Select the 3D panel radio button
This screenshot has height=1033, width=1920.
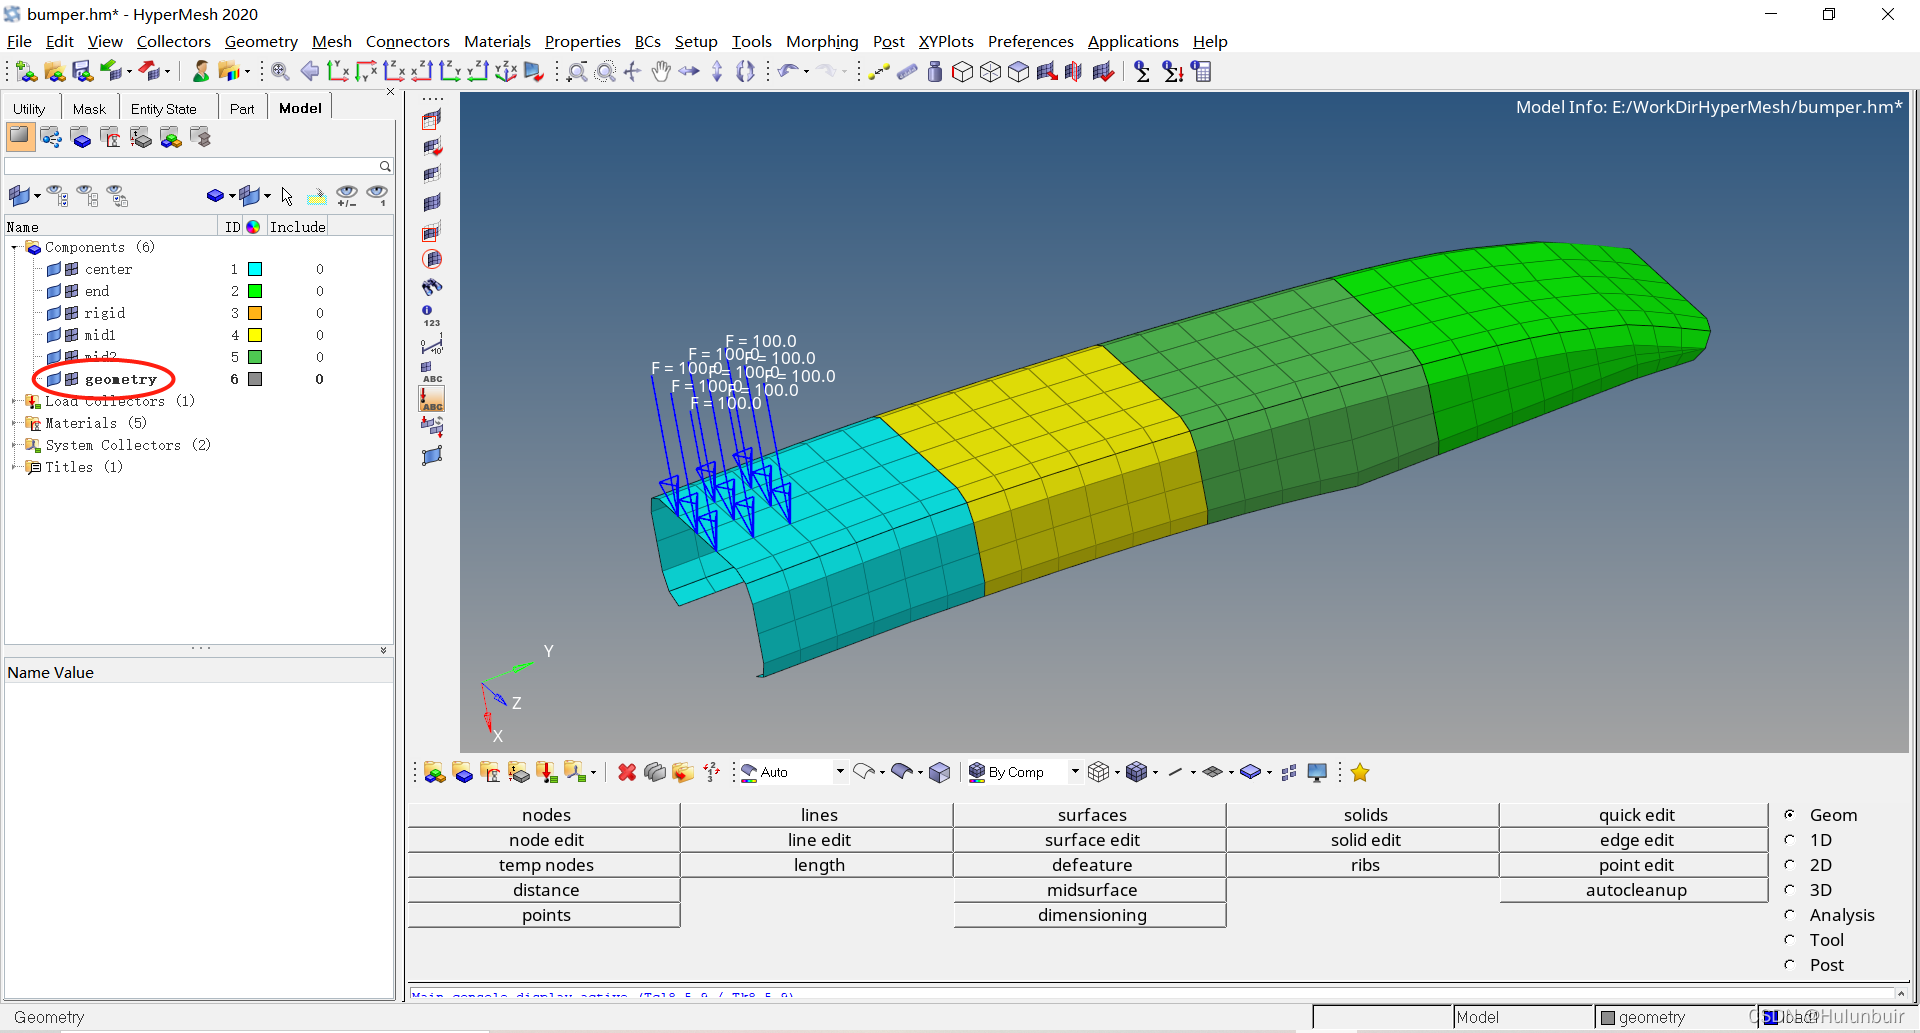[x=1790, y=890]
